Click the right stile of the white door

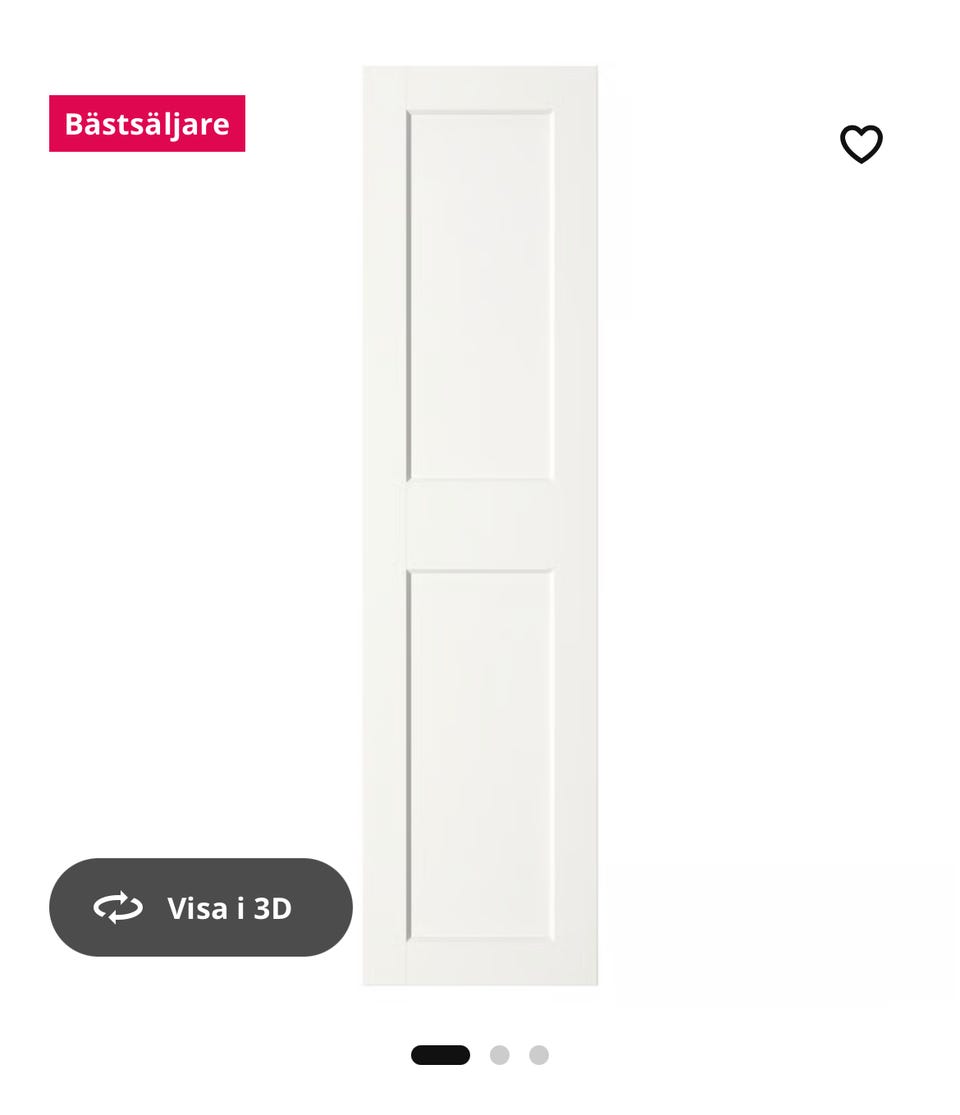pyautogui.click(x=576, y=526)
